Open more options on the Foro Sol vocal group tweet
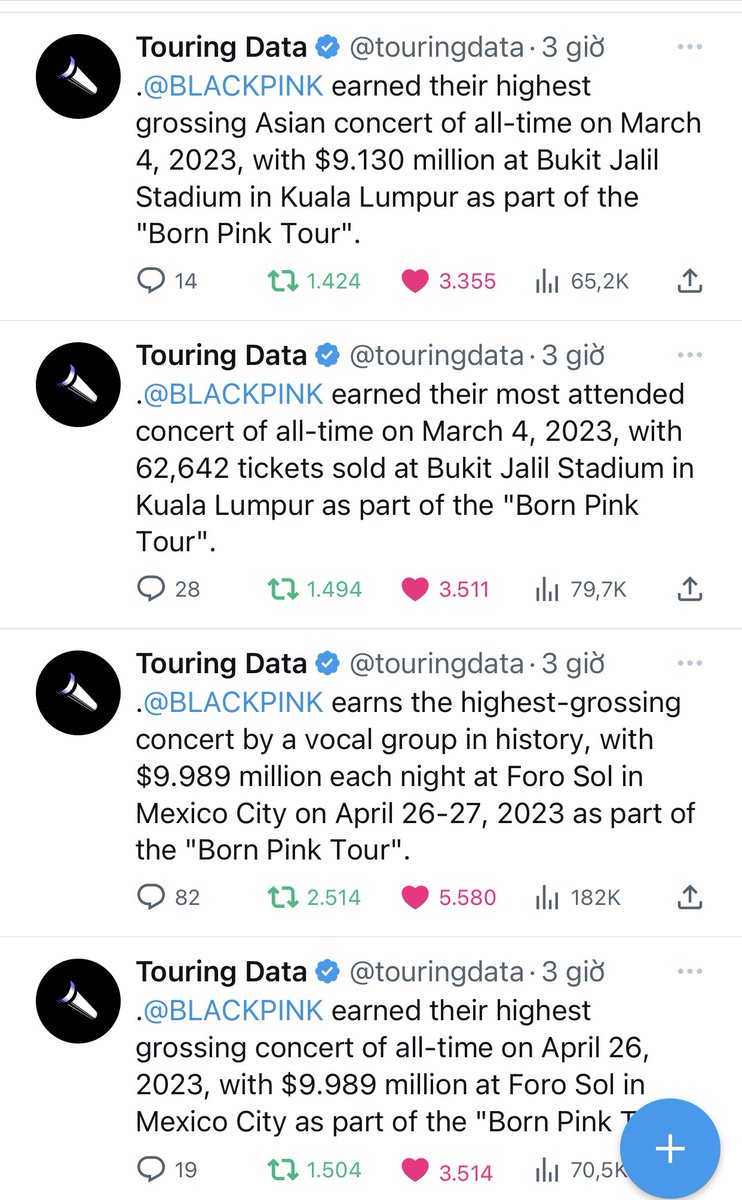Screen dimensions: 742x1200 pos(690,663)
